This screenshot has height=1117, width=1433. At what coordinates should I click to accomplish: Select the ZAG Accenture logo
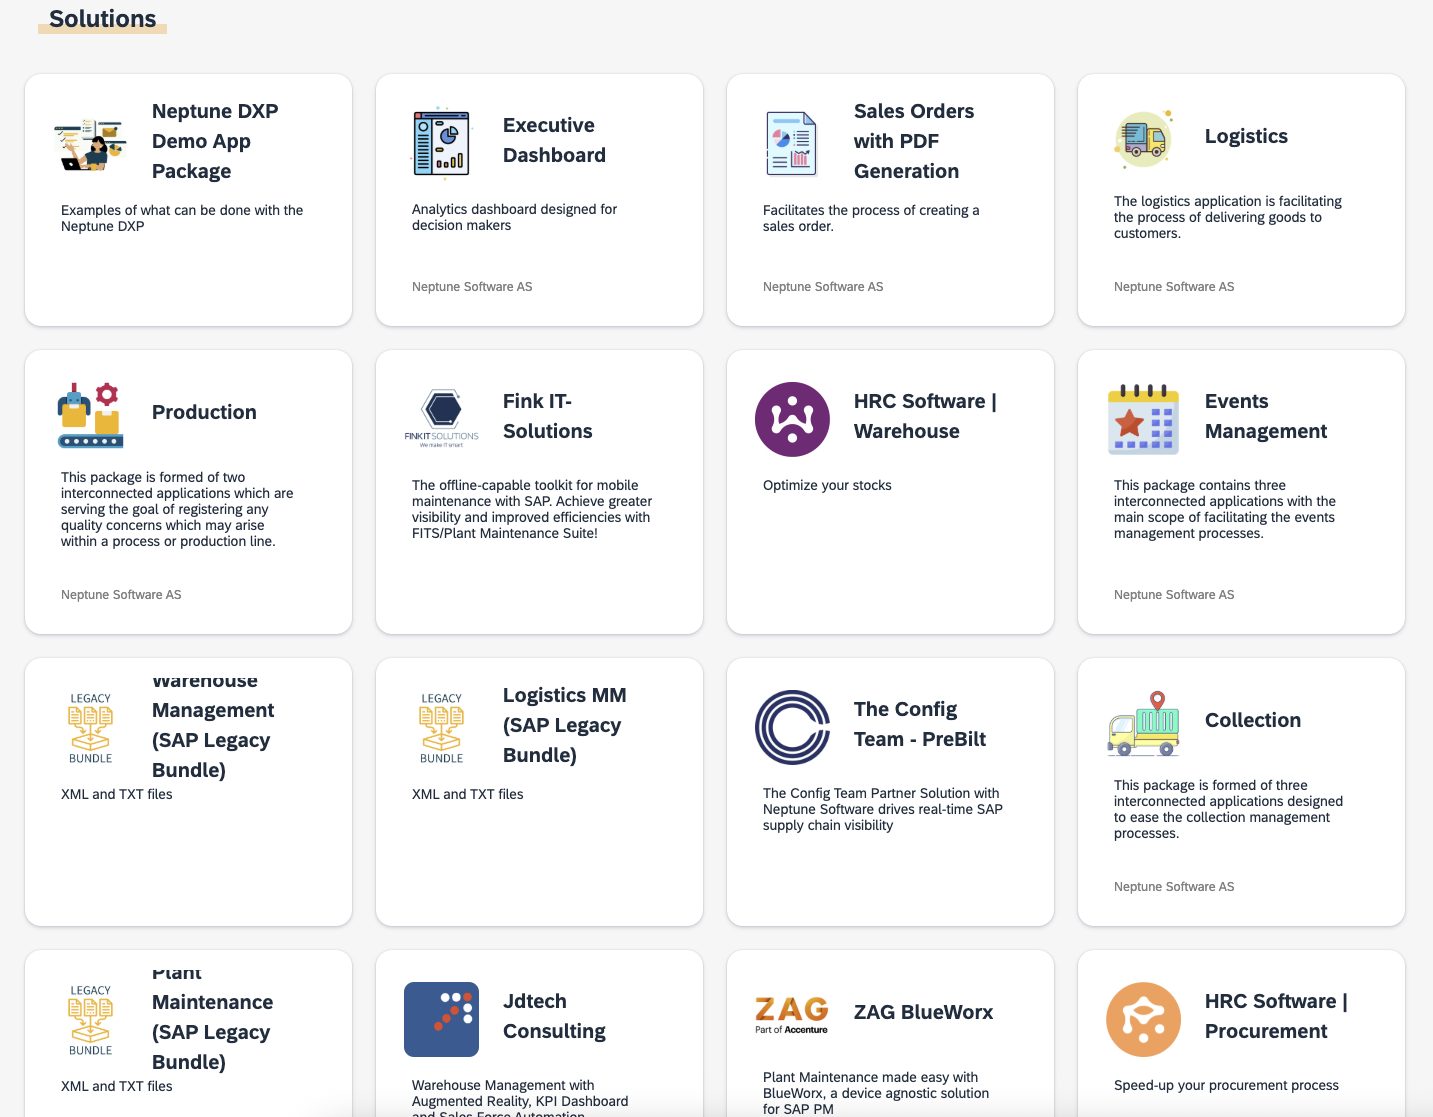coord(791,1014)
